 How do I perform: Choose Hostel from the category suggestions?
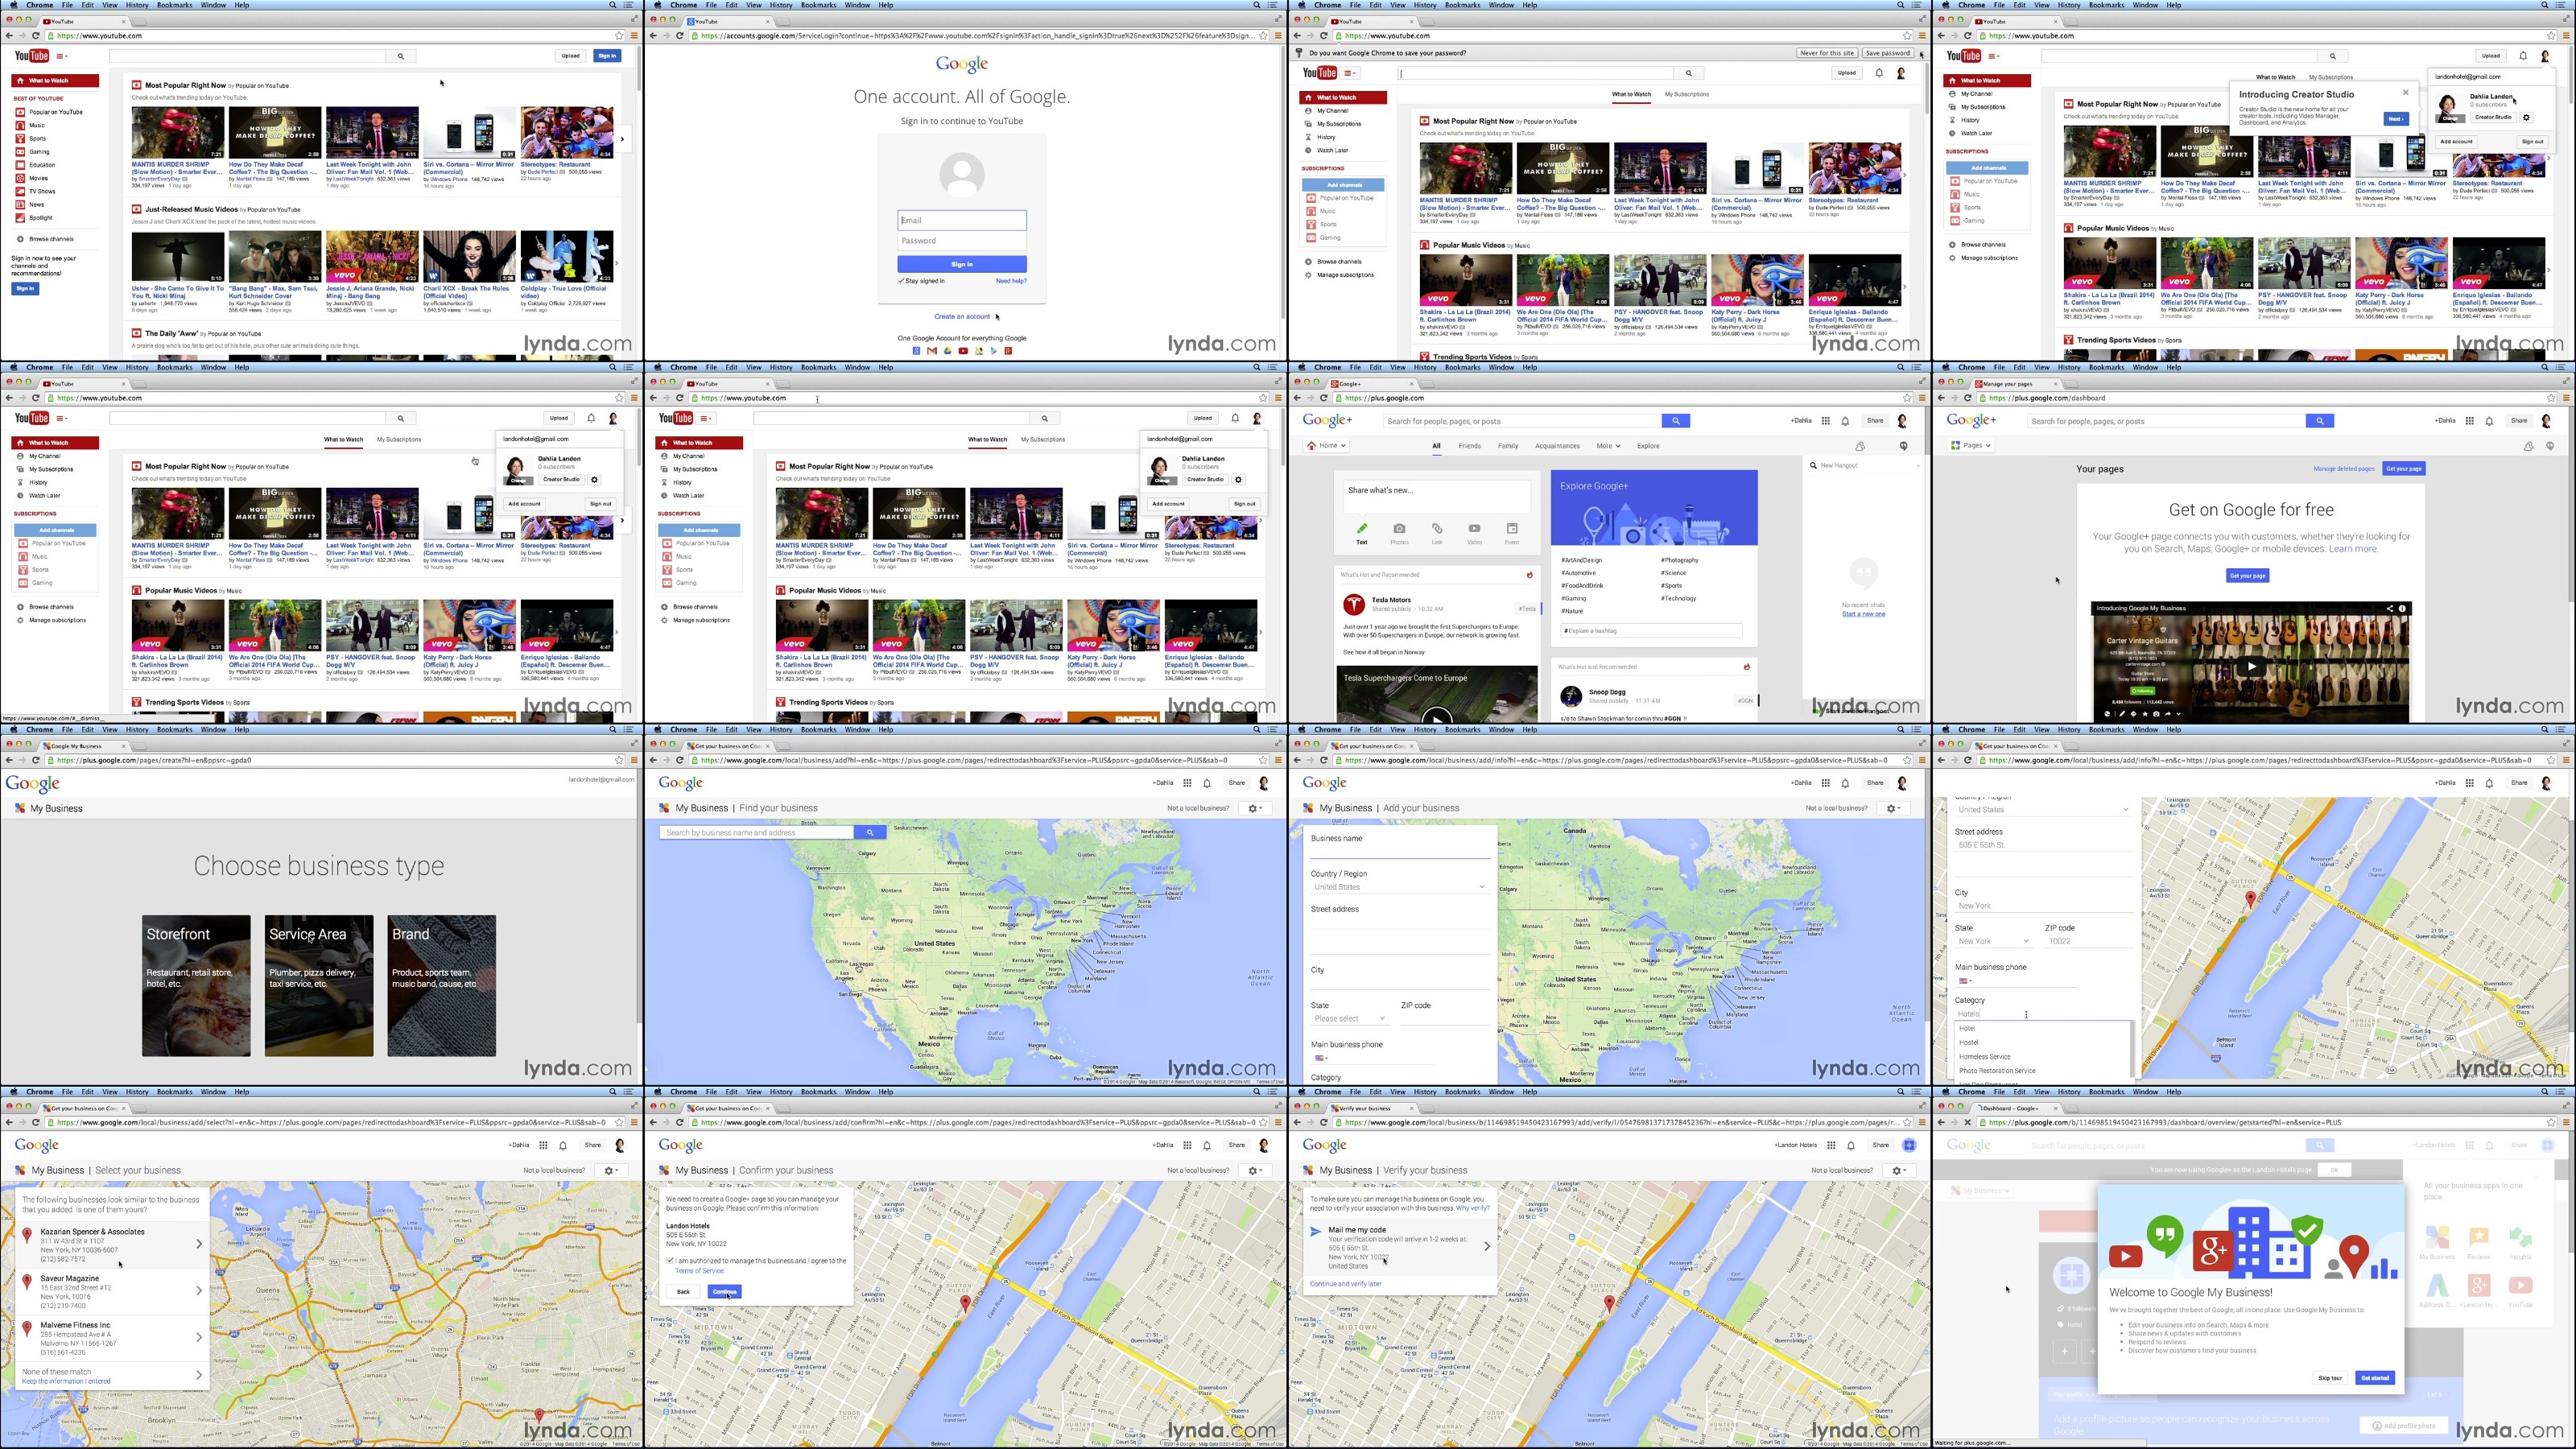pos(1968,1042)
